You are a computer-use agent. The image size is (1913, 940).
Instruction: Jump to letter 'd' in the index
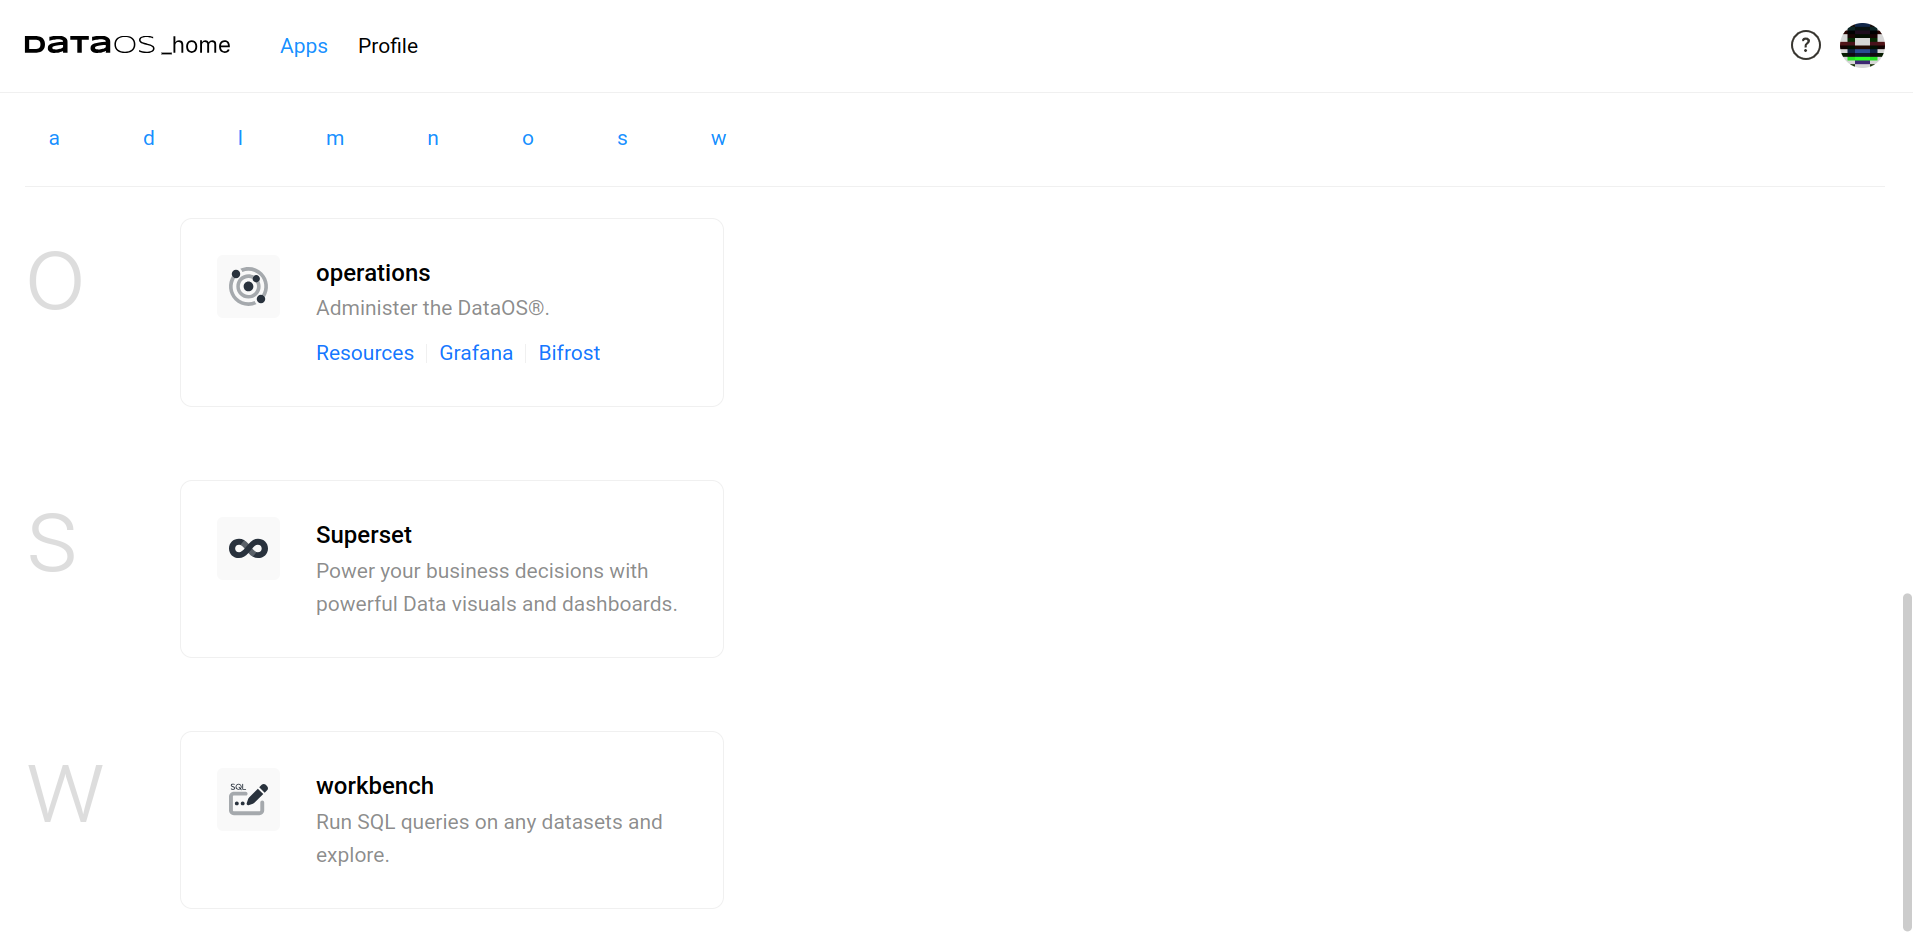click(149, 139)
